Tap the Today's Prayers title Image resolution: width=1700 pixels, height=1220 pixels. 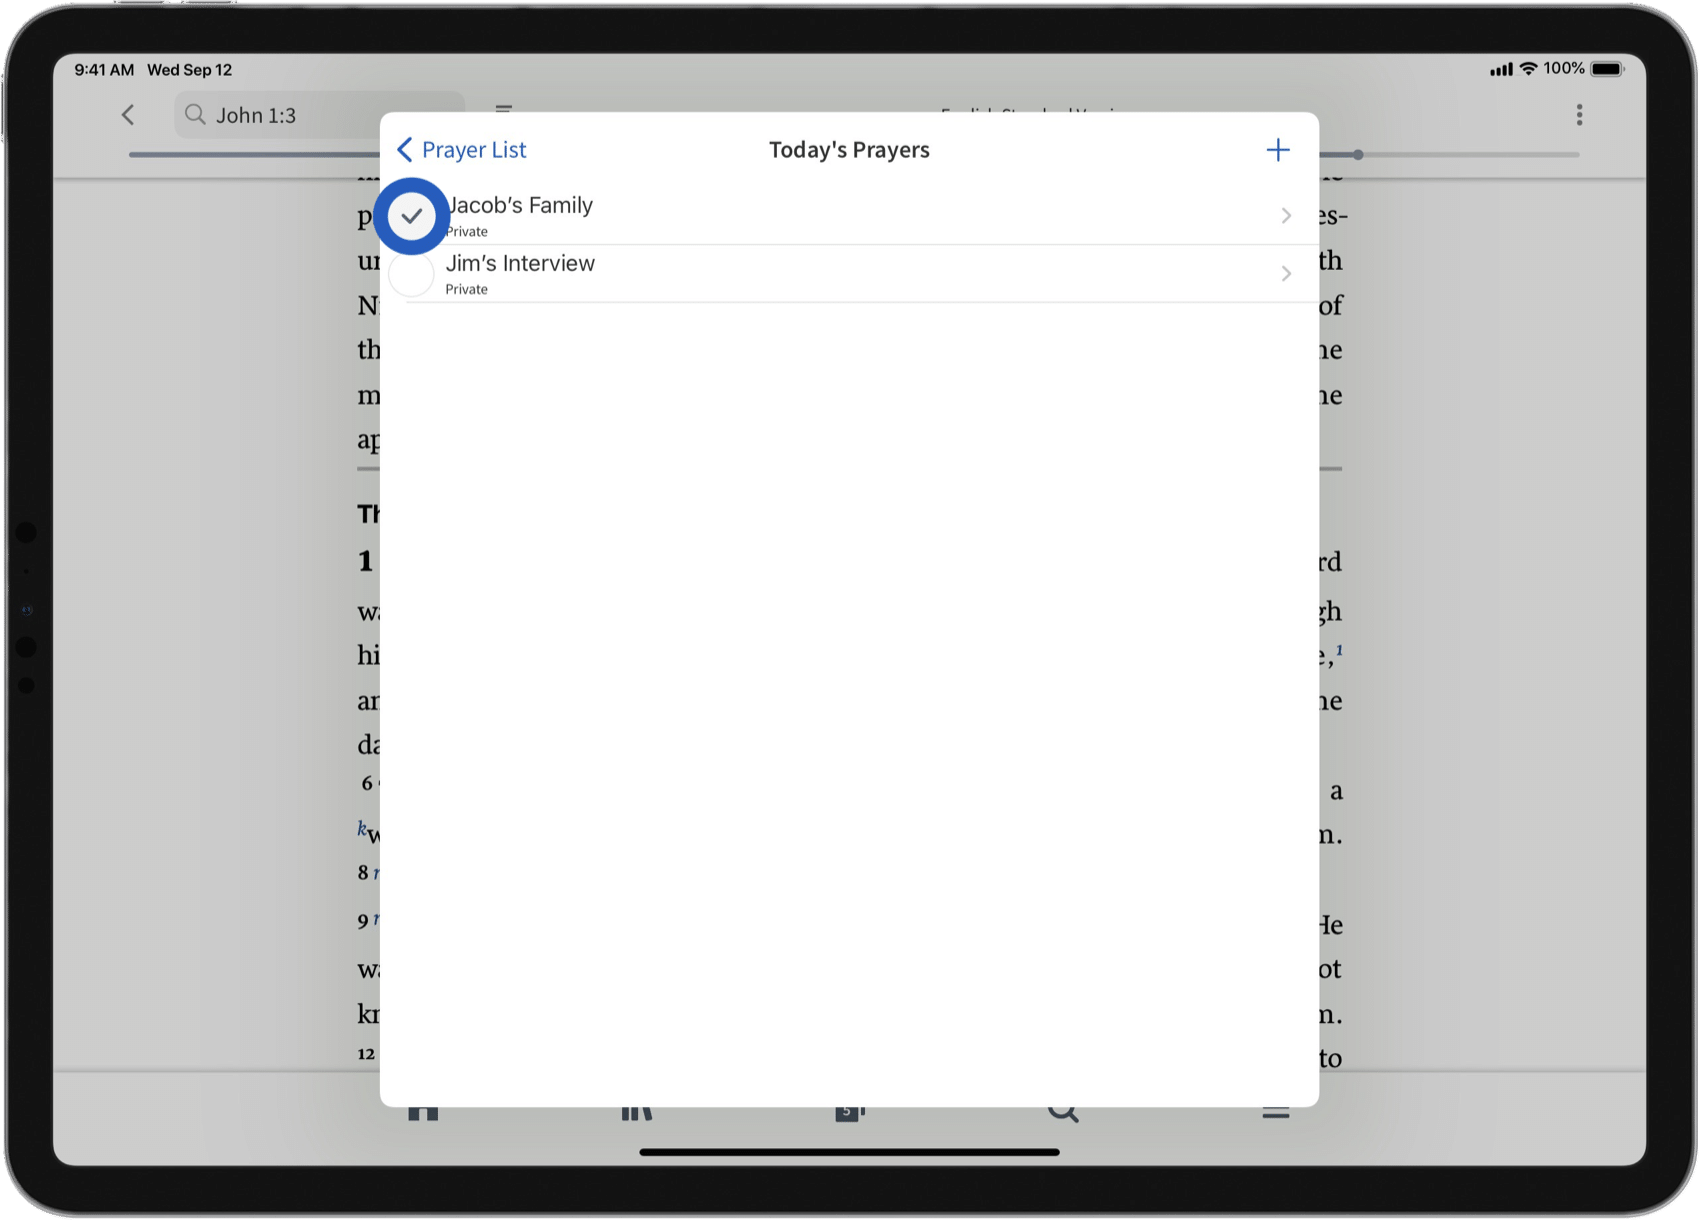pyautogui.click(x=849, y=150)
